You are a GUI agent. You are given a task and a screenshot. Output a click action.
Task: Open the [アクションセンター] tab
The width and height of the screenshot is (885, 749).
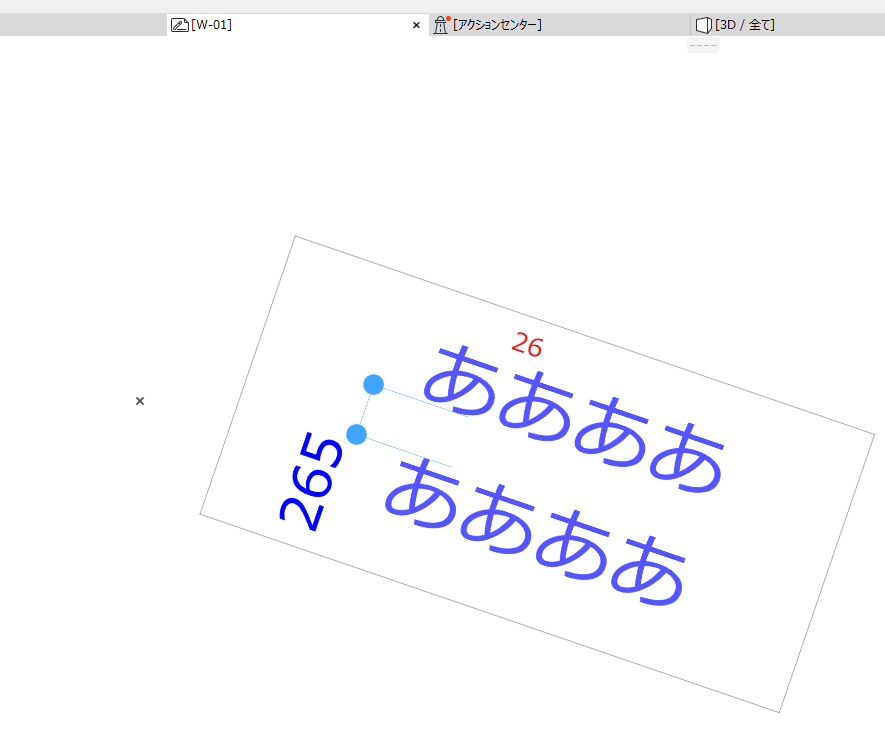pyautogui.click(x=560, y=25)
